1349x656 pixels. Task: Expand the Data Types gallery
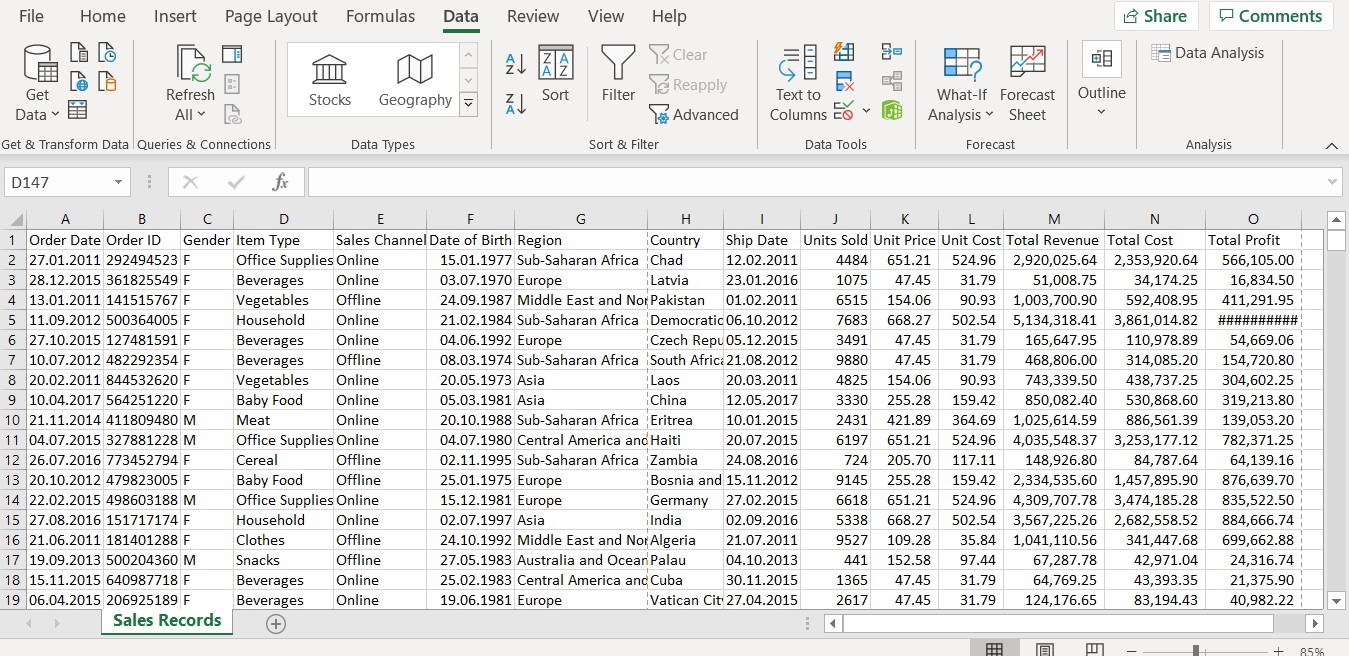click(468, 102)
